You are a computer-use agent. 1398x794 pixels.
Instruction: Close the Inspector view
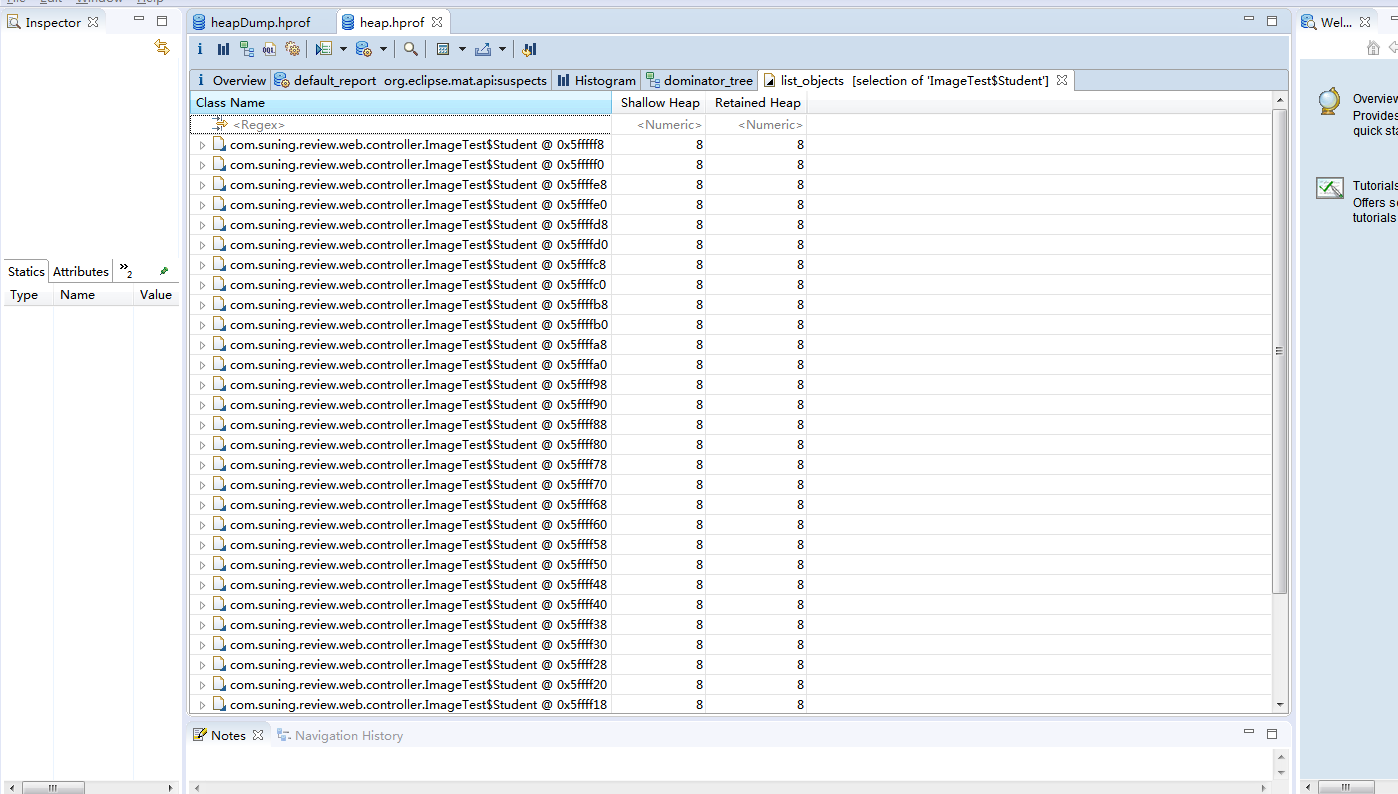pyautogui.click(x=93, y=22)
